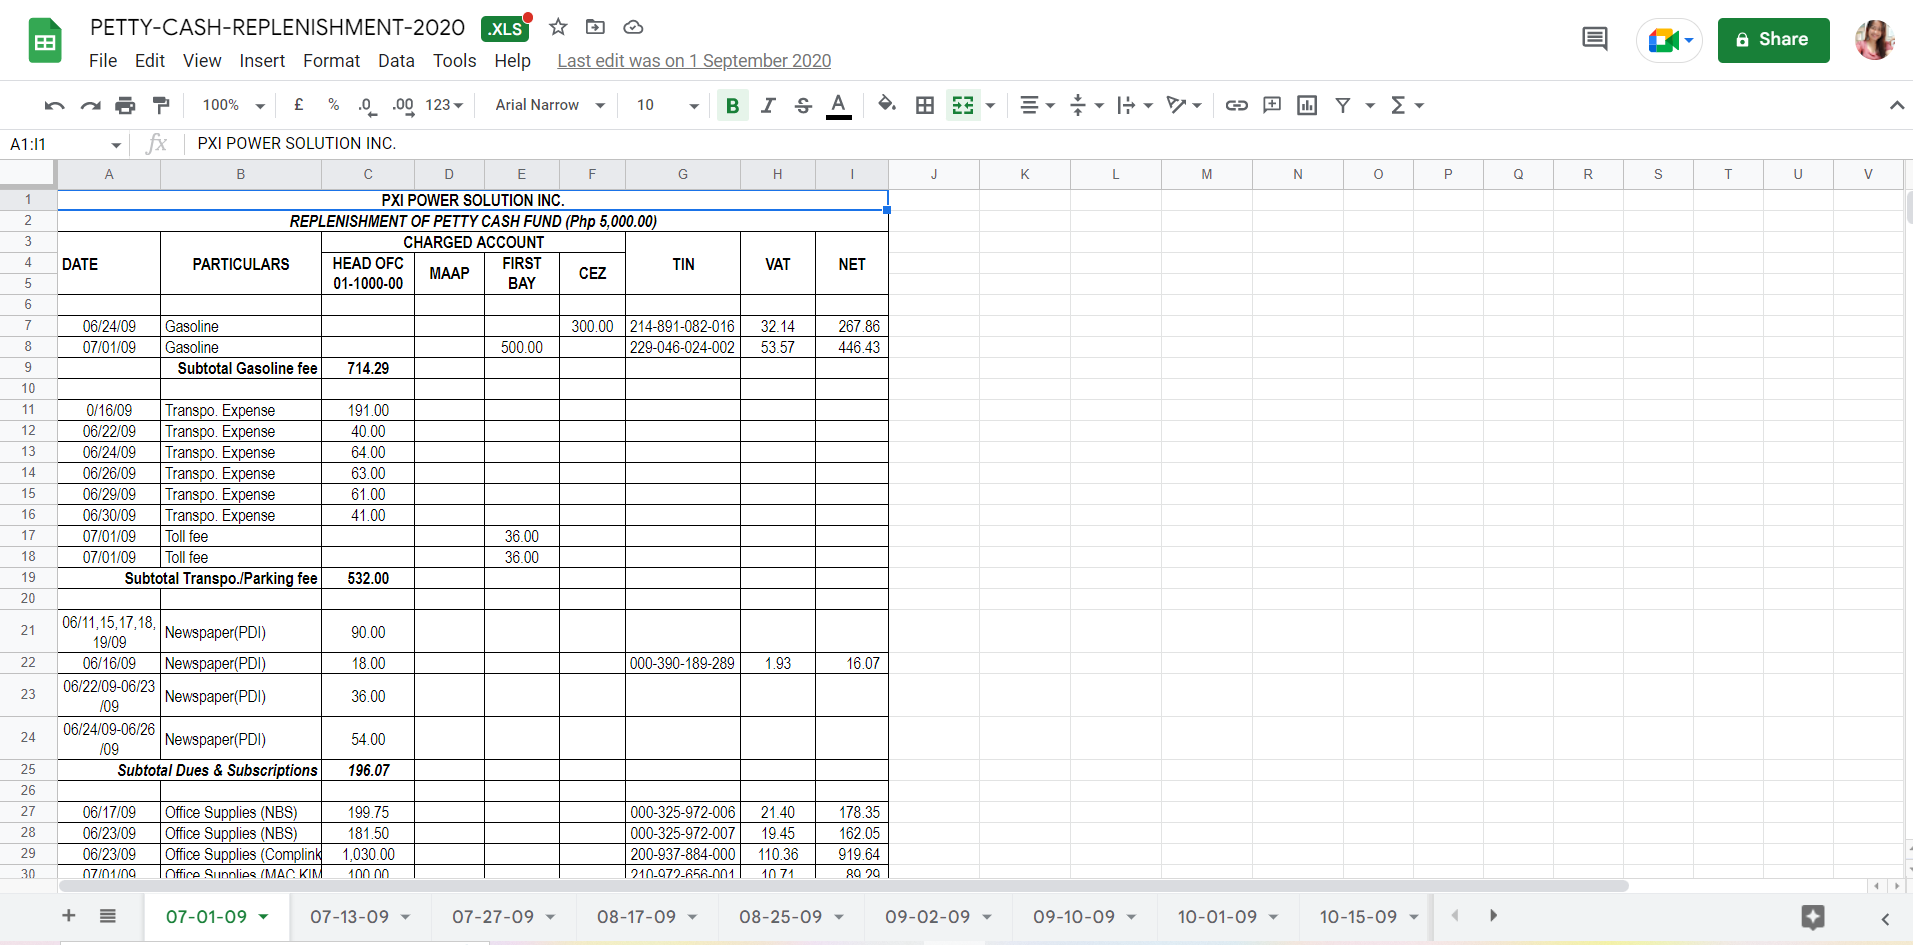Click the Insert link icon
This screenshot has height=945, width=1913.
click(x=1236, y=105)
